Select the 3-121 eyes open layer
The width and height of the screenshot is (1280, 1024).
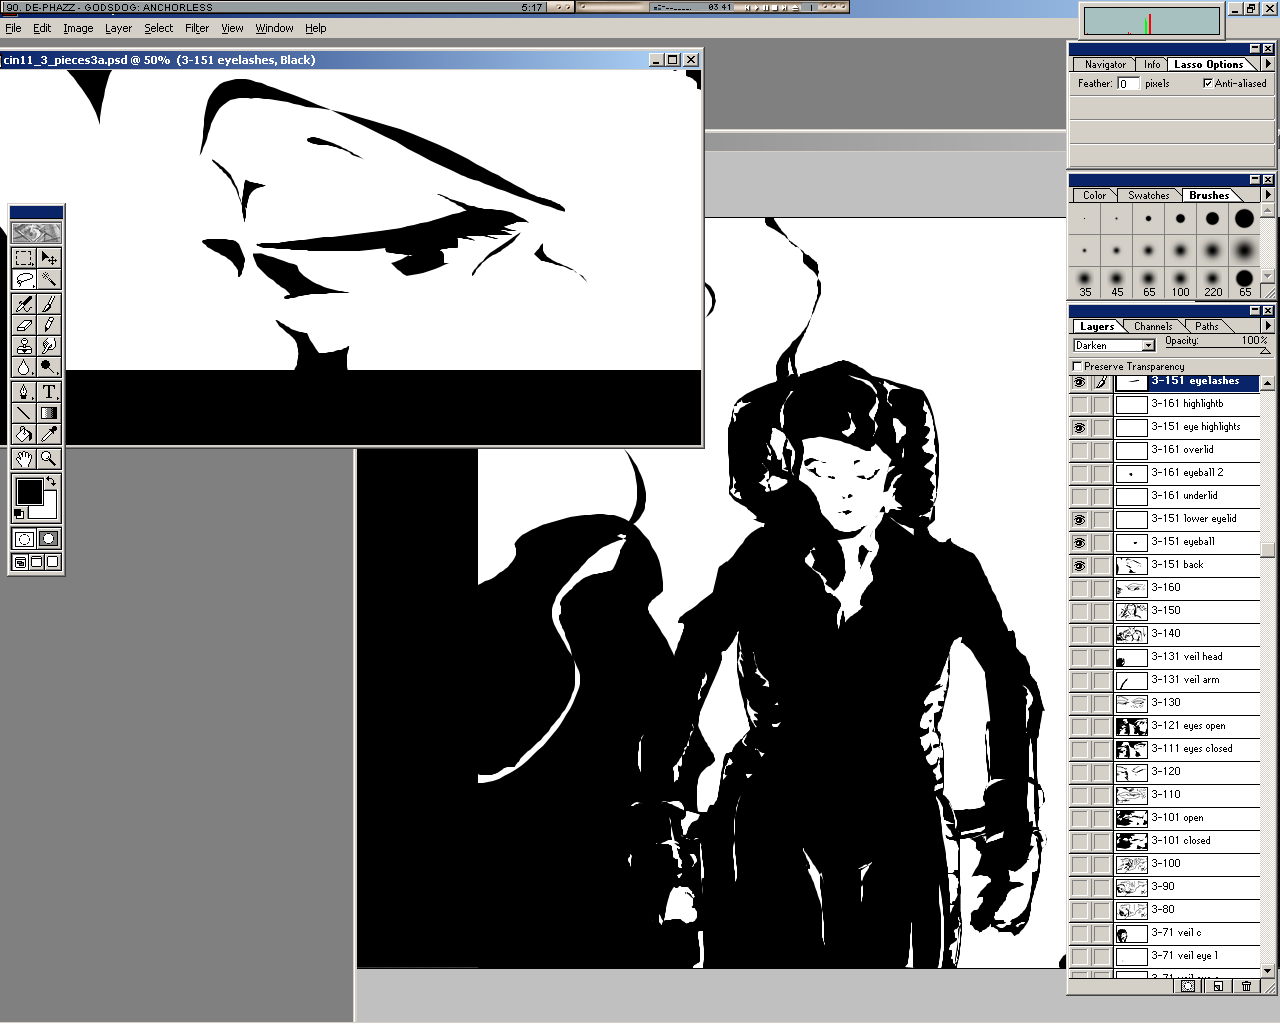[1187, 727]
